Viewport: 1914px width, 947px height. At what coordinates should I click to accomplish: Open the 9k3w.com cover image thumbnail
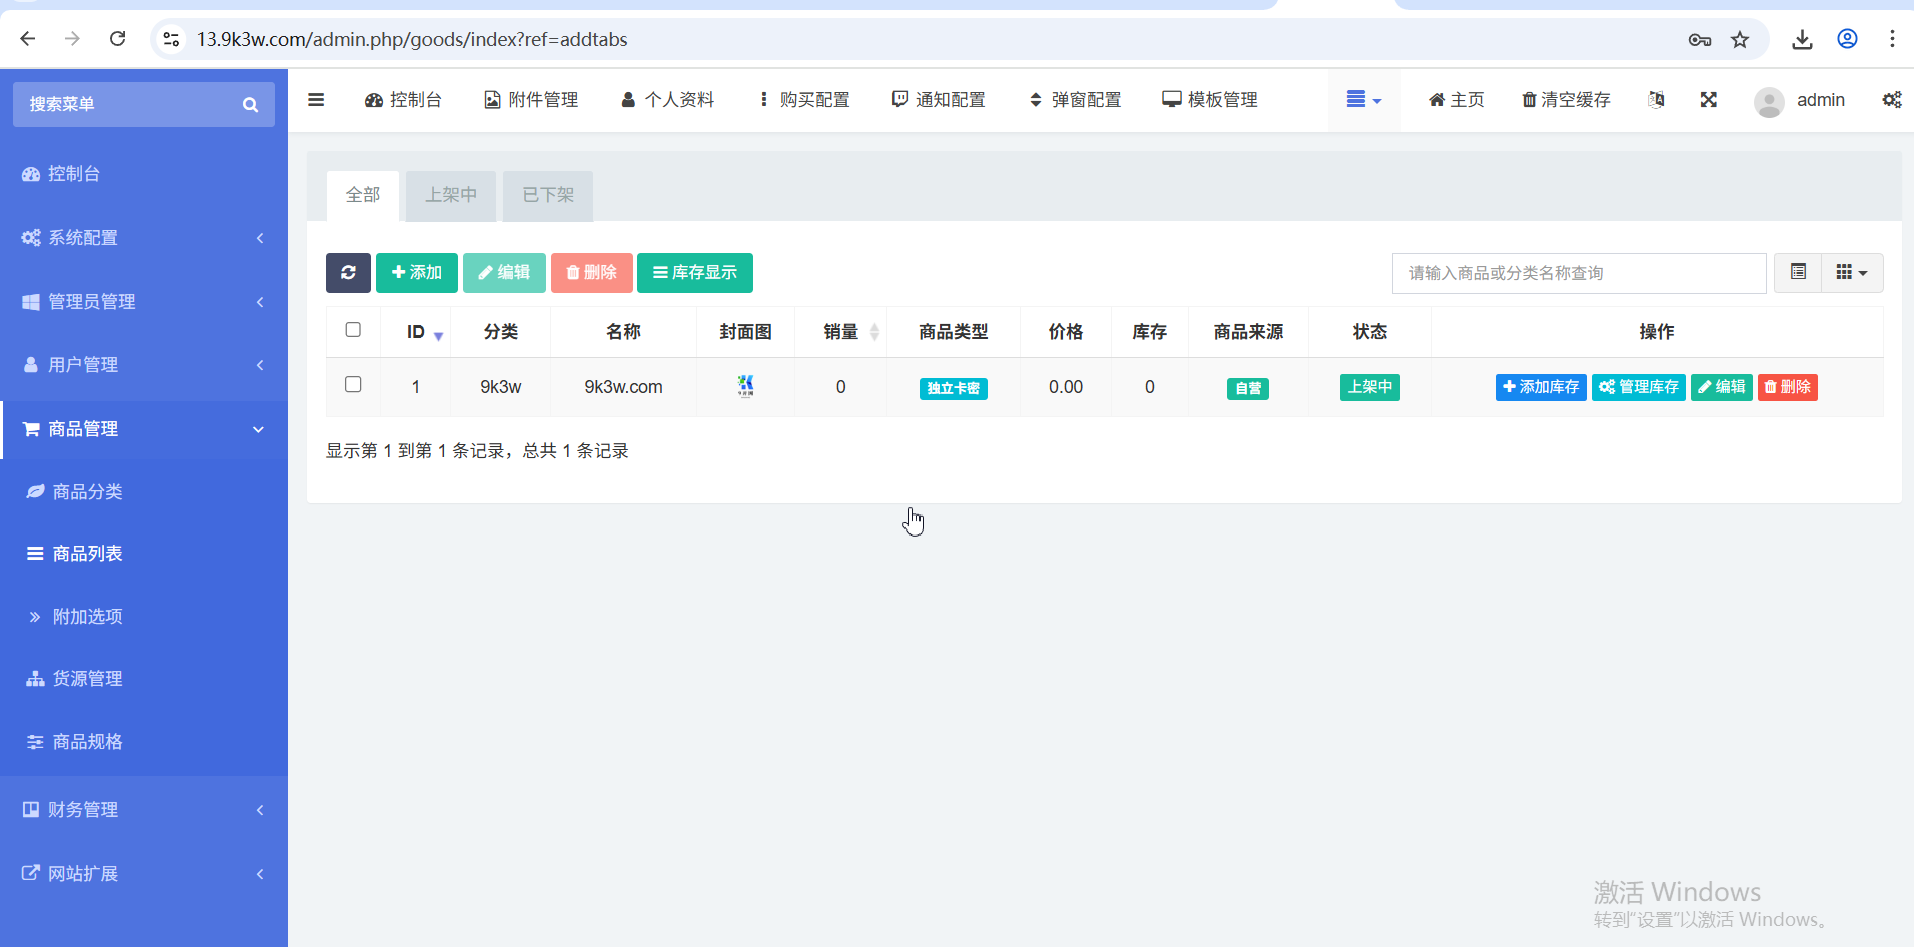click(x=745, y=386)
